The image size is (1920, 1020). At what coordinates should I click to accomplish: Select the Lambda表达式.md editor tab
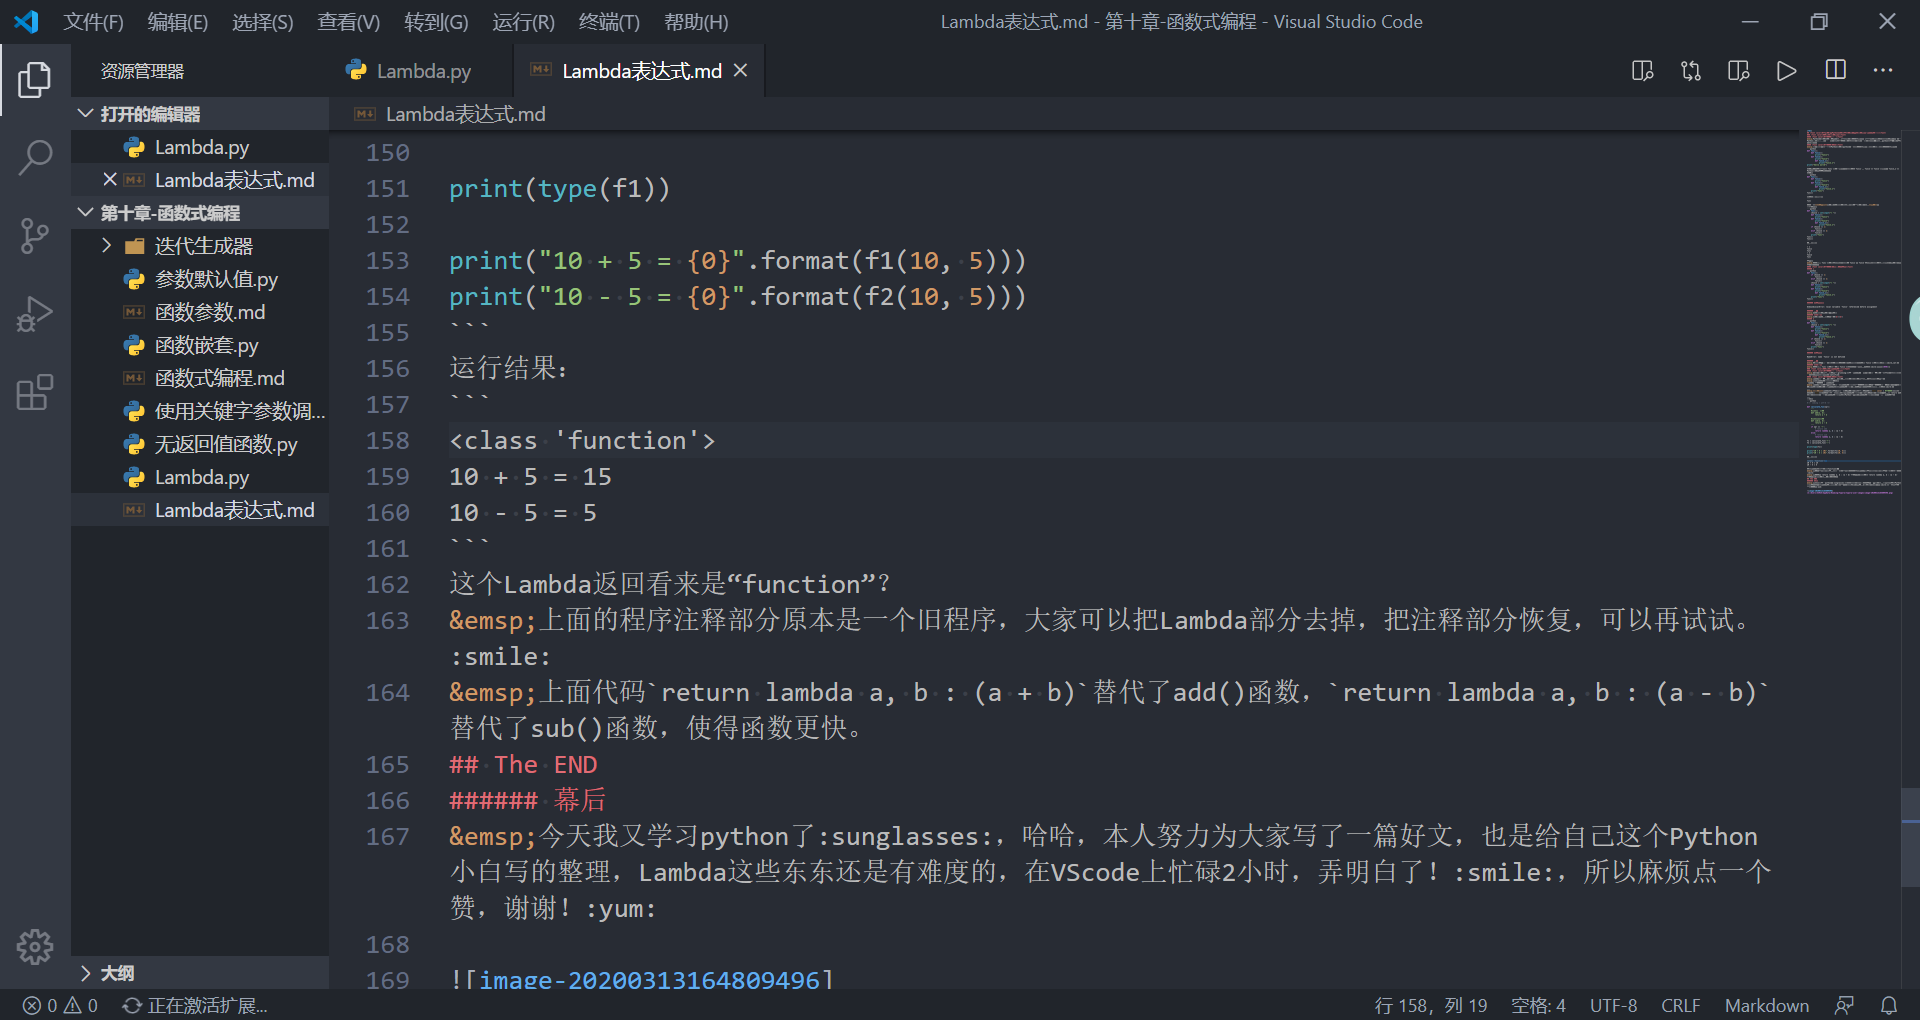point(640,71)
